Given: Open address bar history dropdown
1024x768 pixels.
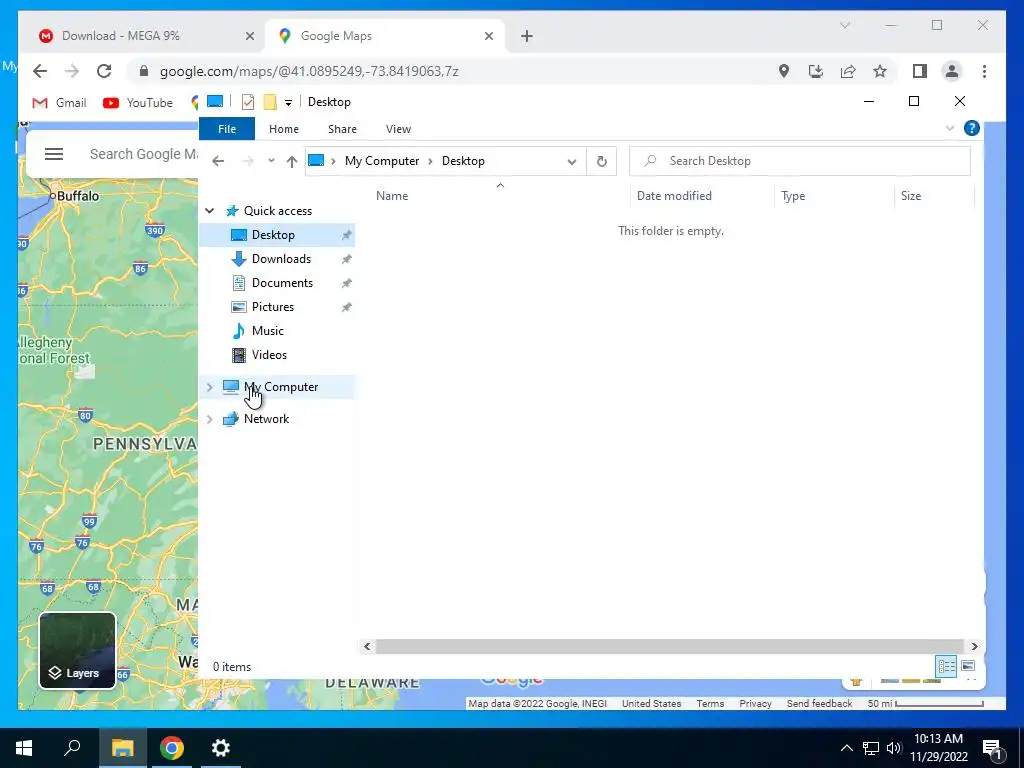Looking at the screenshot, I should click(x=571, y=161).
